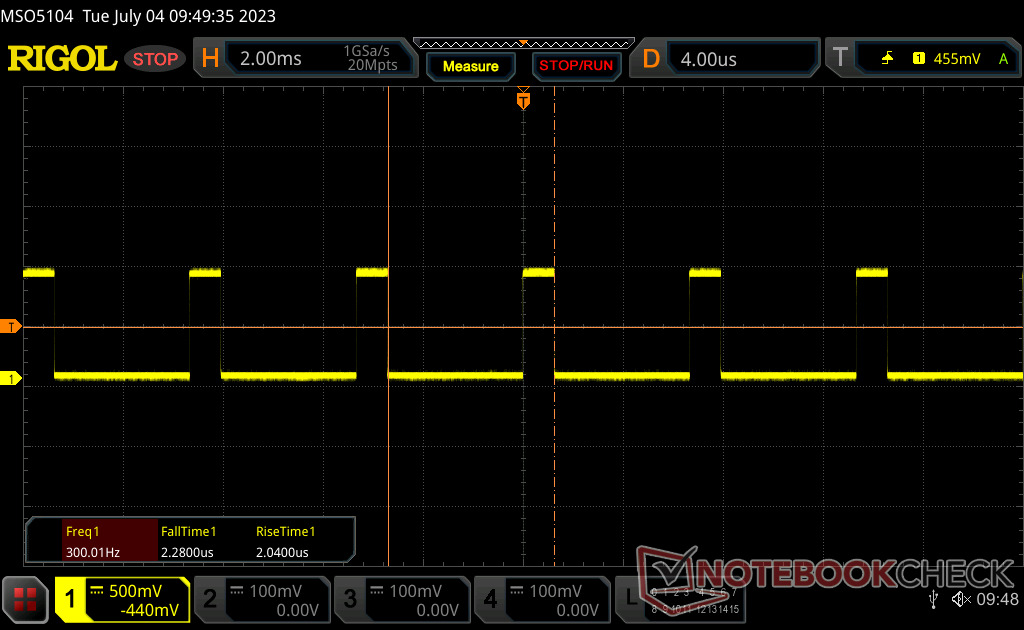Select the orange trigger level marker on left edge
The image size is (1024, 630).
(x=11, y=327)
